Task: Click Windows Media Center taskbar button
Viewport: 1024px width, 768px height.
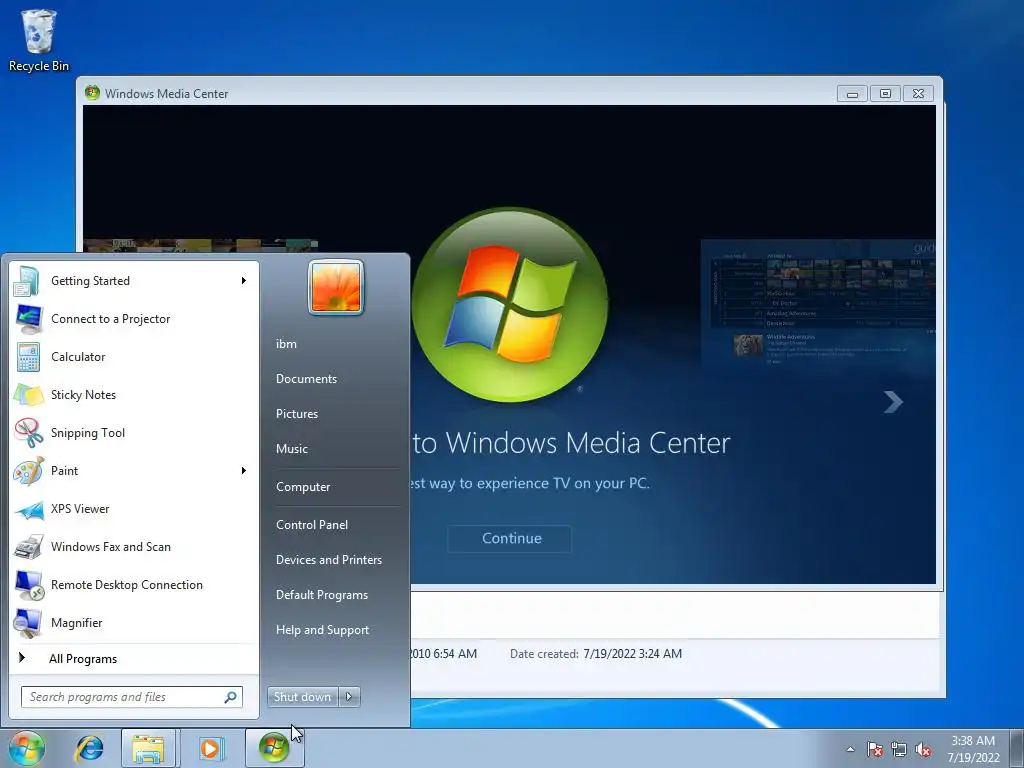Action: pyautogui.click(x=273, y=748)
